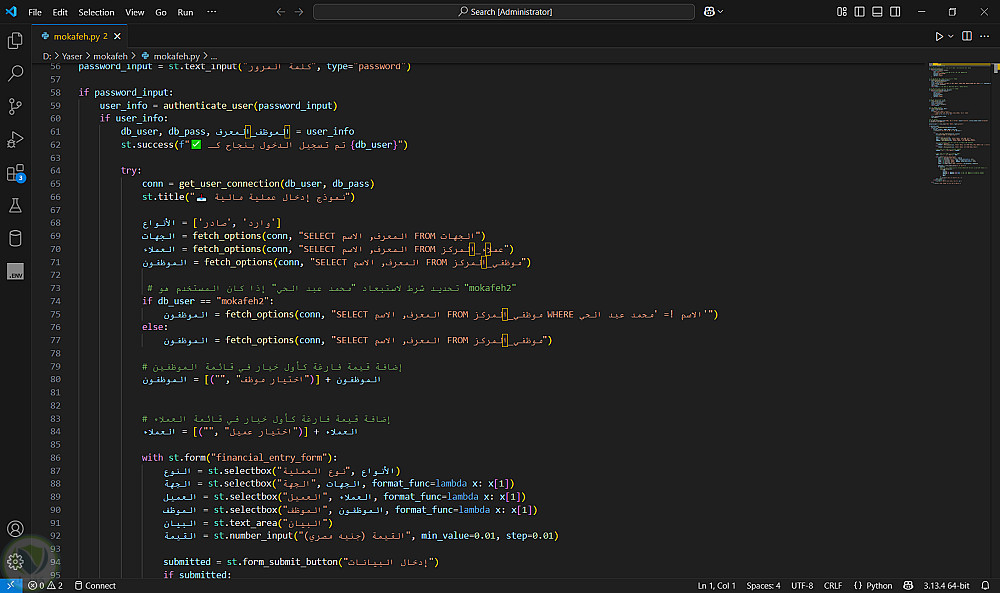Split the editor to the right
Screen dimensions: 1000x593
pos(967,36)
